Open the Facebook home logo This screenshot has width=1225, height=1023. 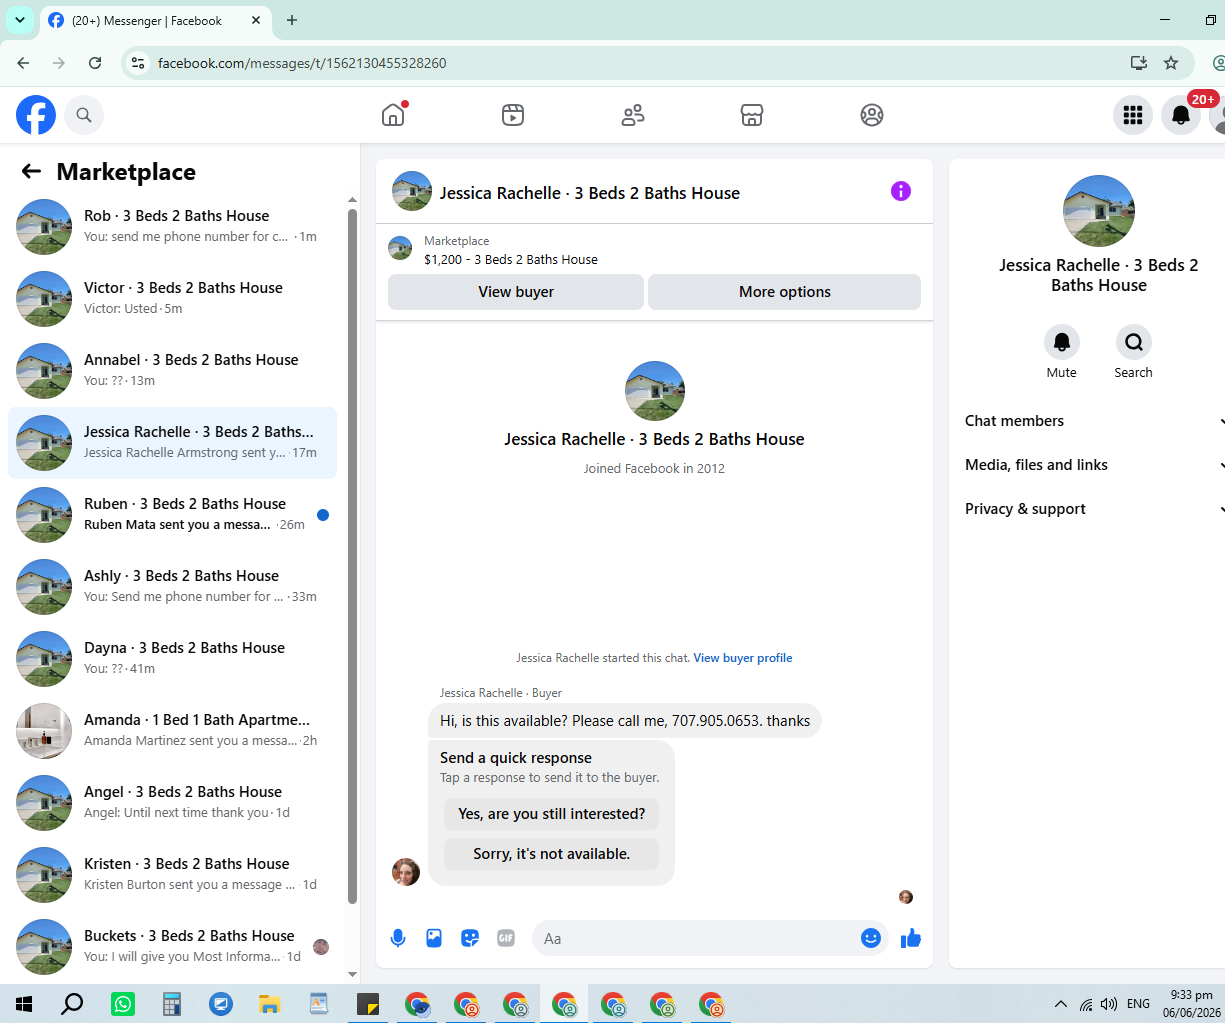(36, 115)
